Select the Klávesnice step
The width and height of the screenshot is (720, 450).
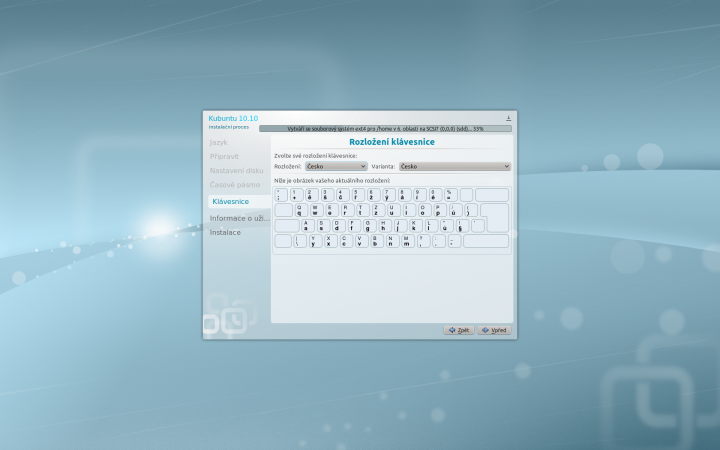239,202
